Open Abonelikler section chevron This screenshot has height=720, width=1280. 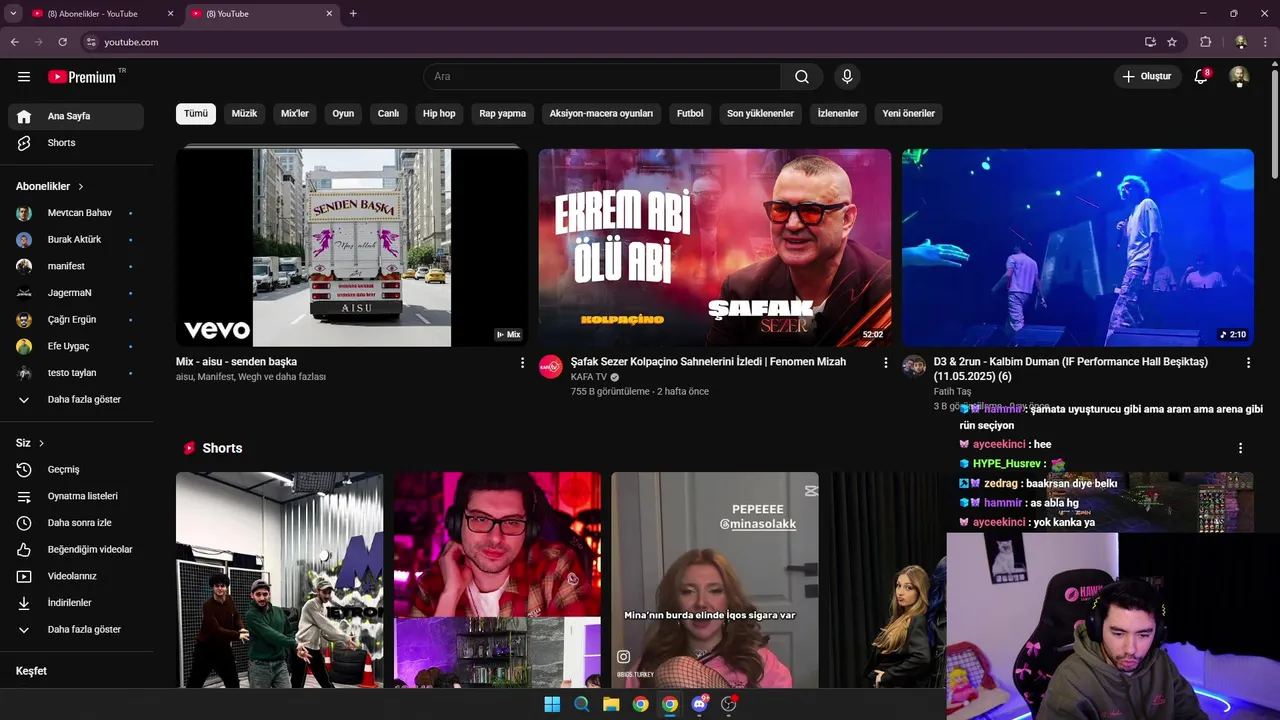(81, 187)
